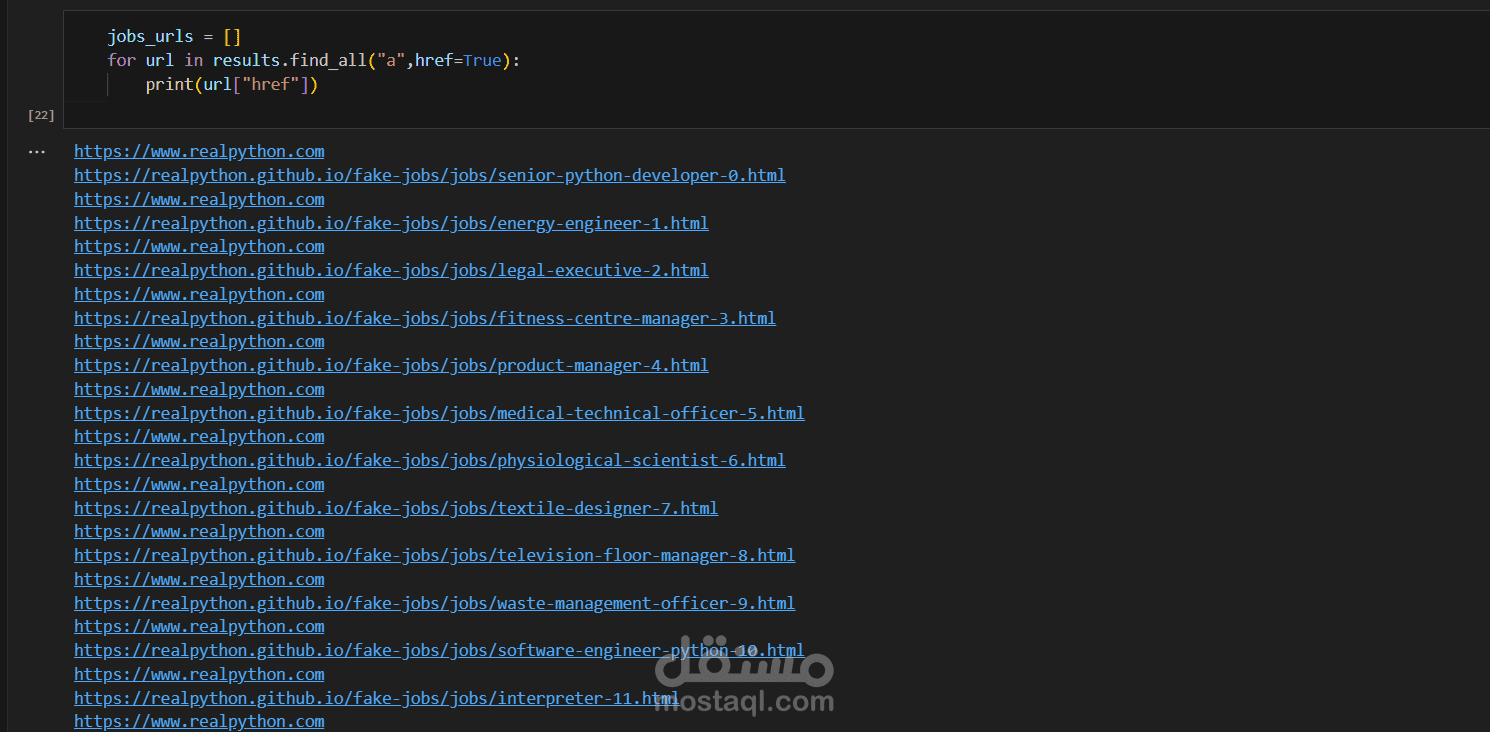Screen dimensions: 1490x732
Task: Visit the interpreter-11.html job link
Action: (377, 698)
